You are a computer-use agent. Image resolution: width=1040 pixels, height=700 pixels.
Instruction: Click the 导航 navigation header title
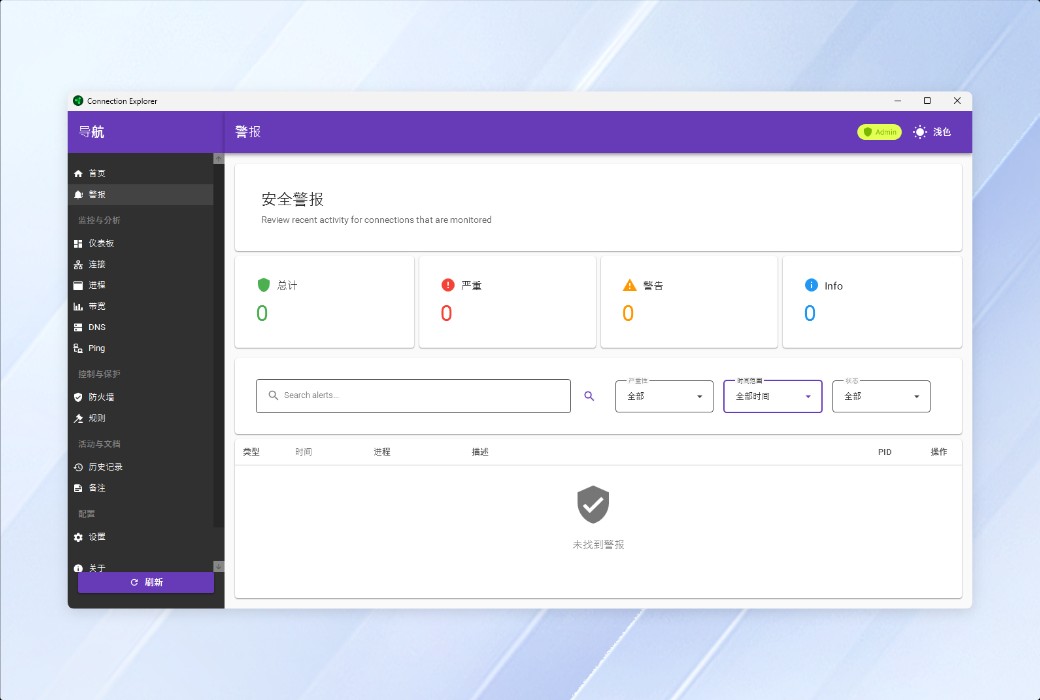click(92, 131)
